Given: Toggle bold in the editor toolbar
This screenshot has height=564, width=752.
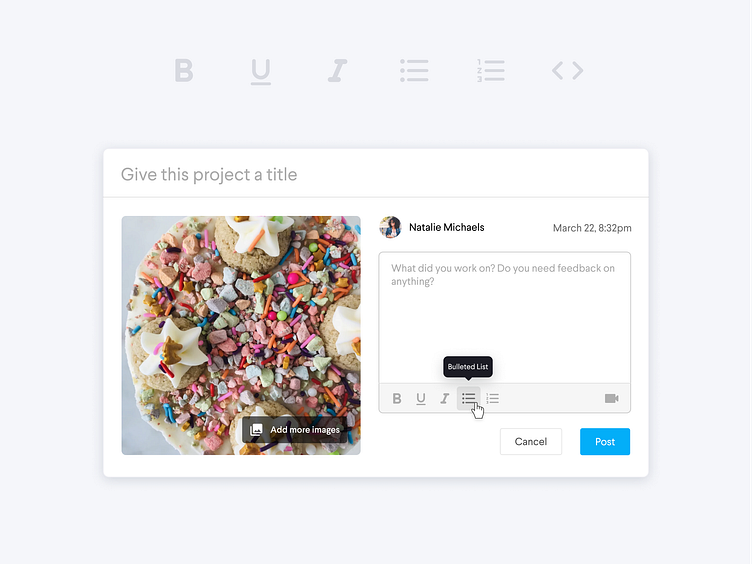Looking at the screenshot, I should [397, 399].
